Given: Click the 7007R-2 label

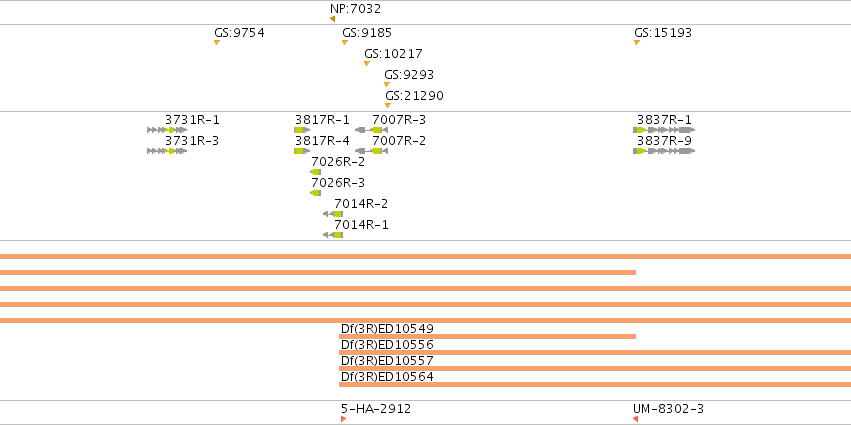Looking at the screenshot, I should (x=399, y=141).
